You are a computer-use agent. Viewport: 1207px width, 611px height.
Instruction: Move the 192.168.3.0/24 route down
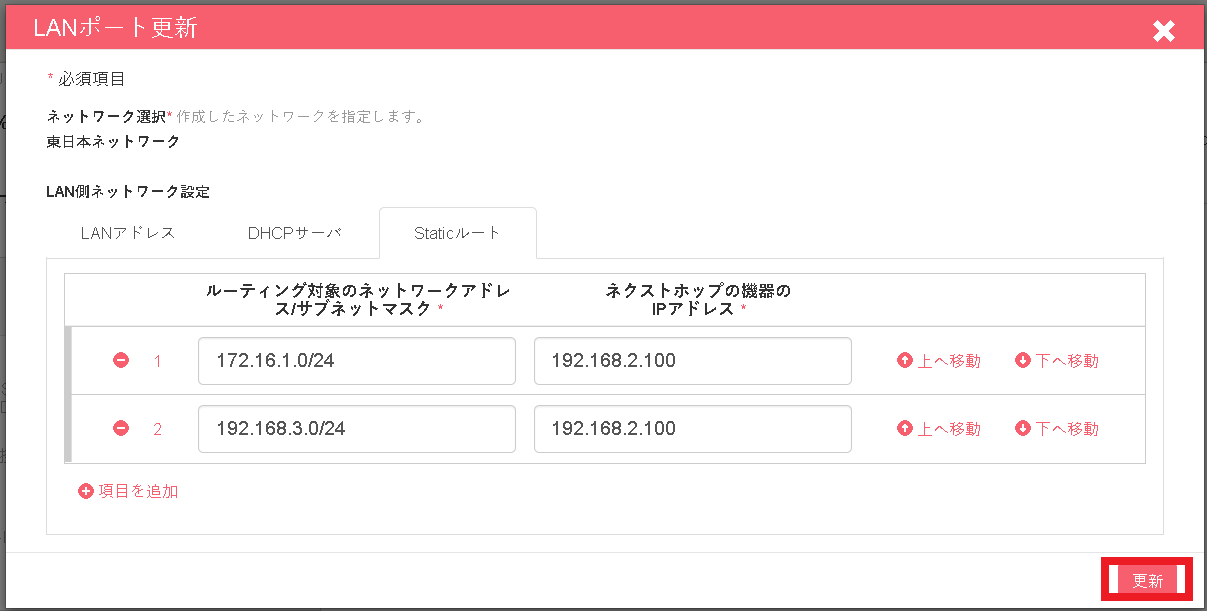pyautogui.click(x=1057, y=429)
